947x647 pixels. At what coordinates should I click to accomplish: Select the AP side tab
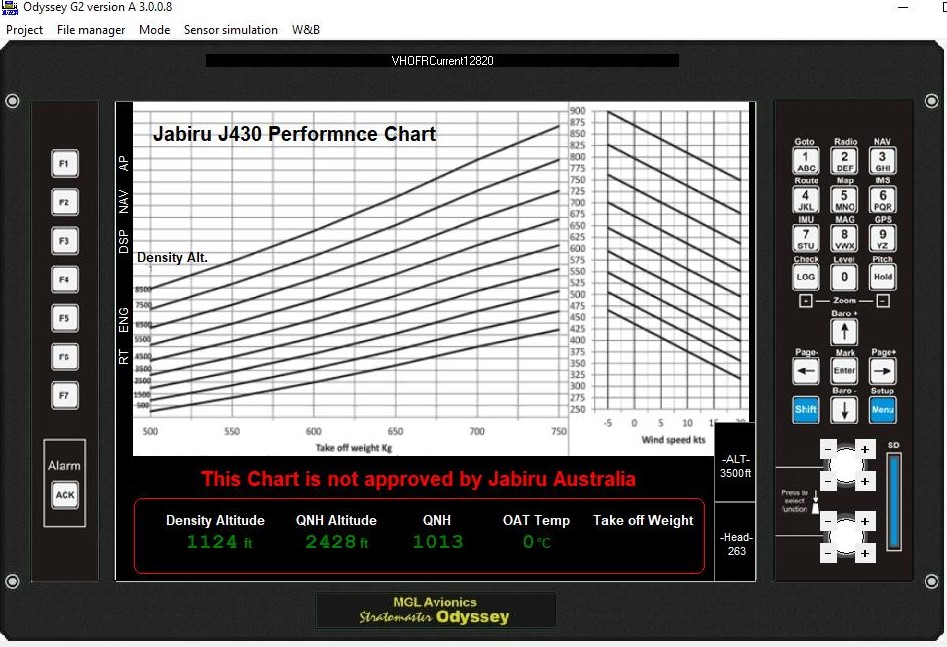[124, 163]
